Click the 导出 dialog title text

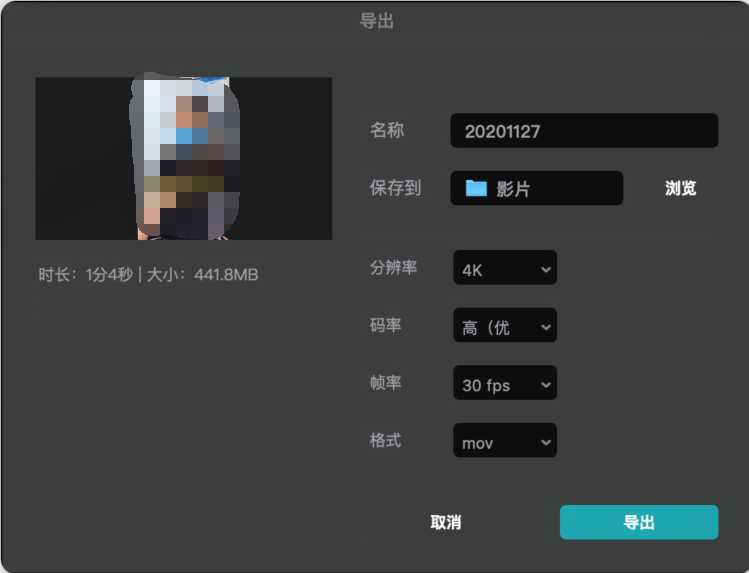point(377,21)
